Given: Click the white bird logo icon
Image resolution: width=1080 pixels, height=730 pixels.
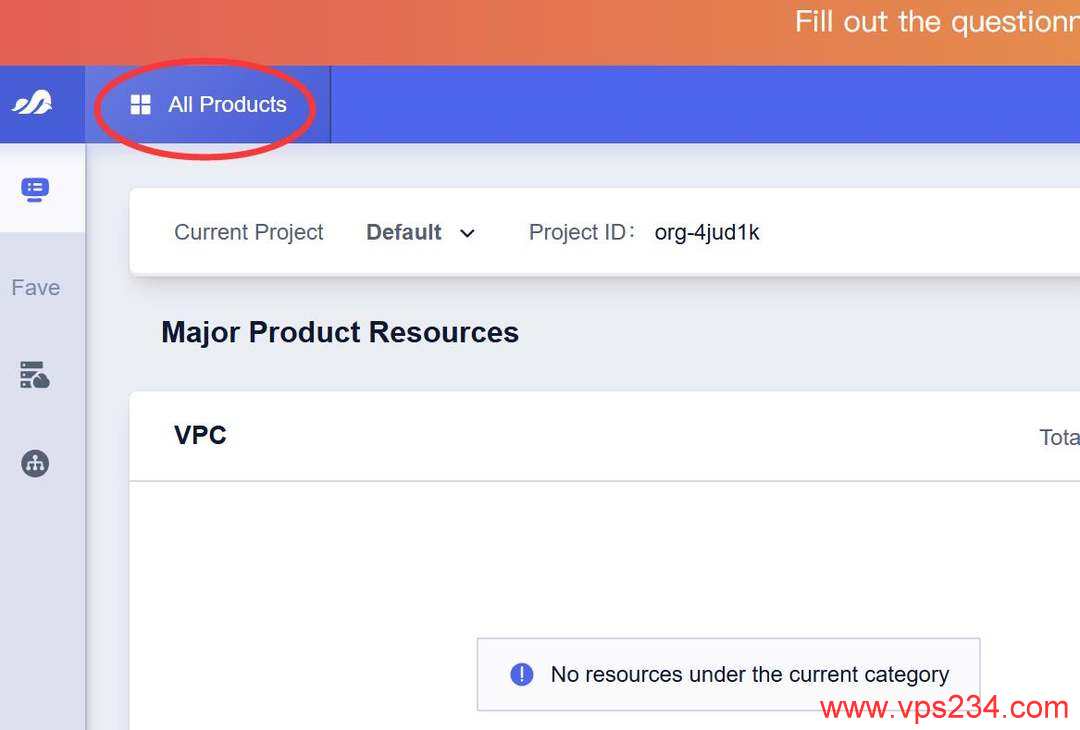Looking at the screenshot, I should tap(32, 103).
